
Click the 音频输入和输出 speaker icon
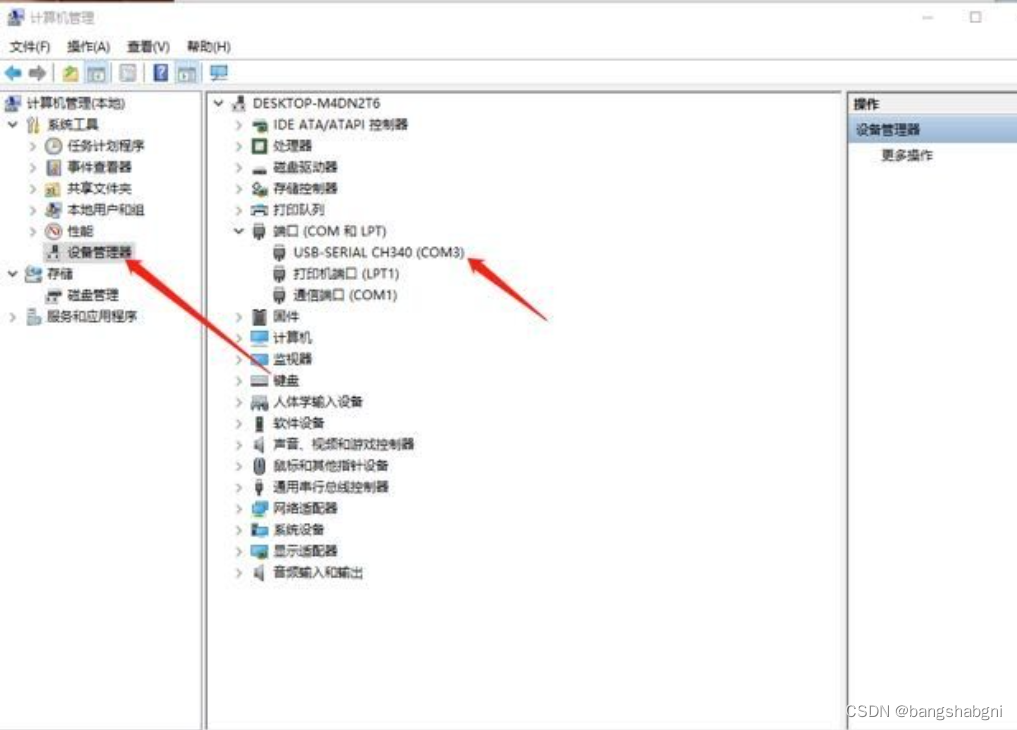(259, 572)
